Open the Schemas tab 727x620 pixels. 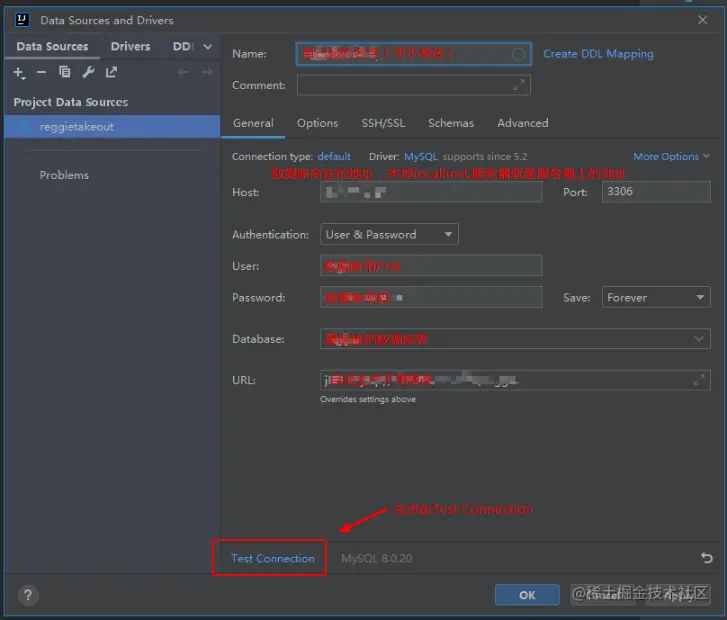pyautogui.click(x=451, y=123)
